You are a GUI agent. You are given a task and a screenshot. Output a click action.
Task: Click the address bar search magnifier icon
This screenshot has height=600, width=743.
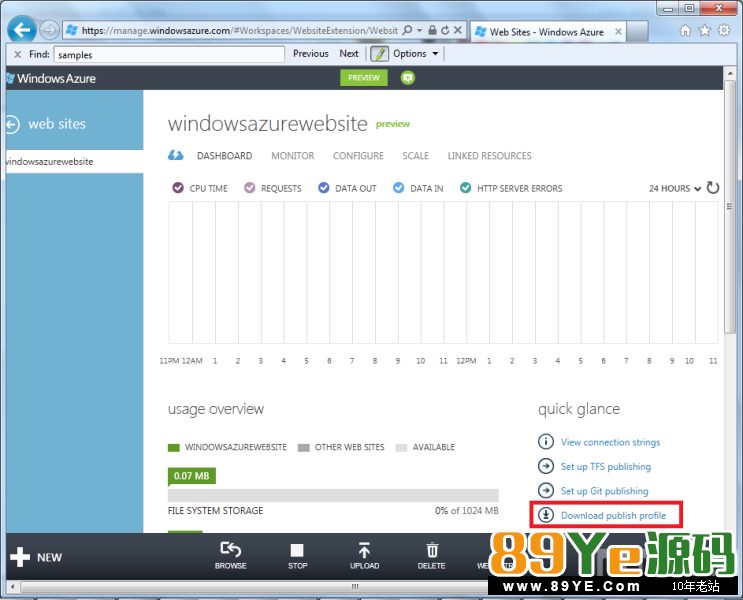click(407, 30)
